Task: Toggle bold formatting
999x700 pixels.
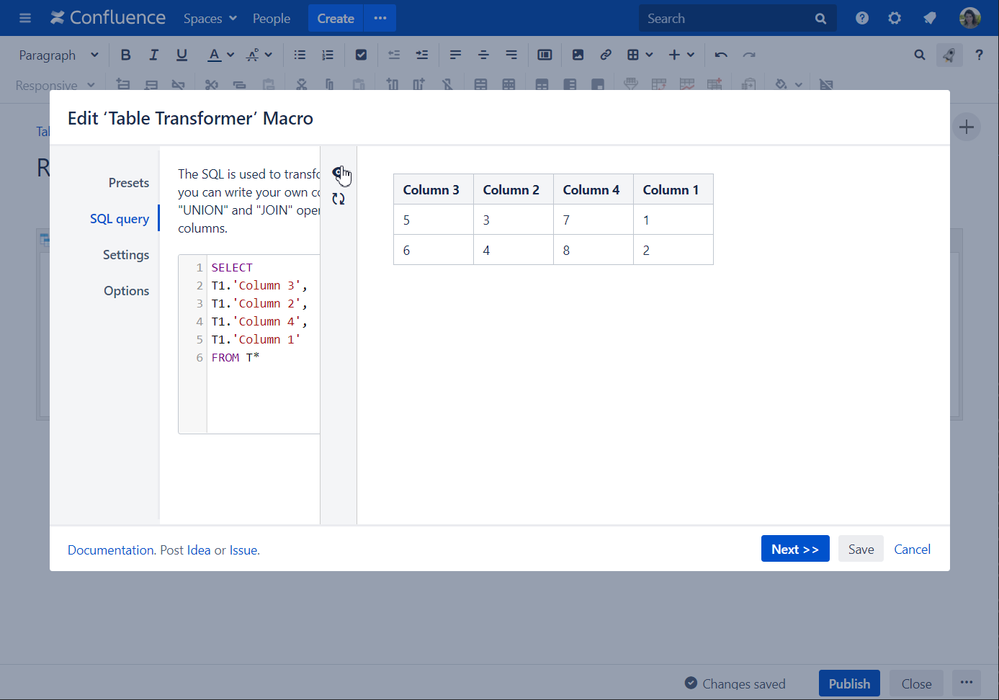Action: click(x=125, y=55)
